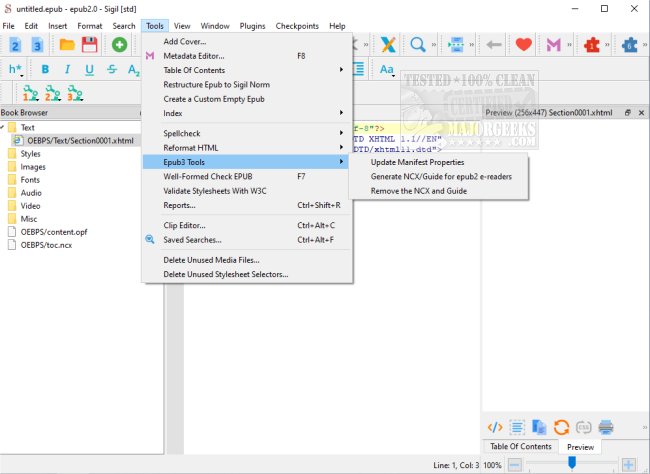Open the Aa change case dropdown
The image size is (650, 474).
pyautogui.click(x=387, y=70)
